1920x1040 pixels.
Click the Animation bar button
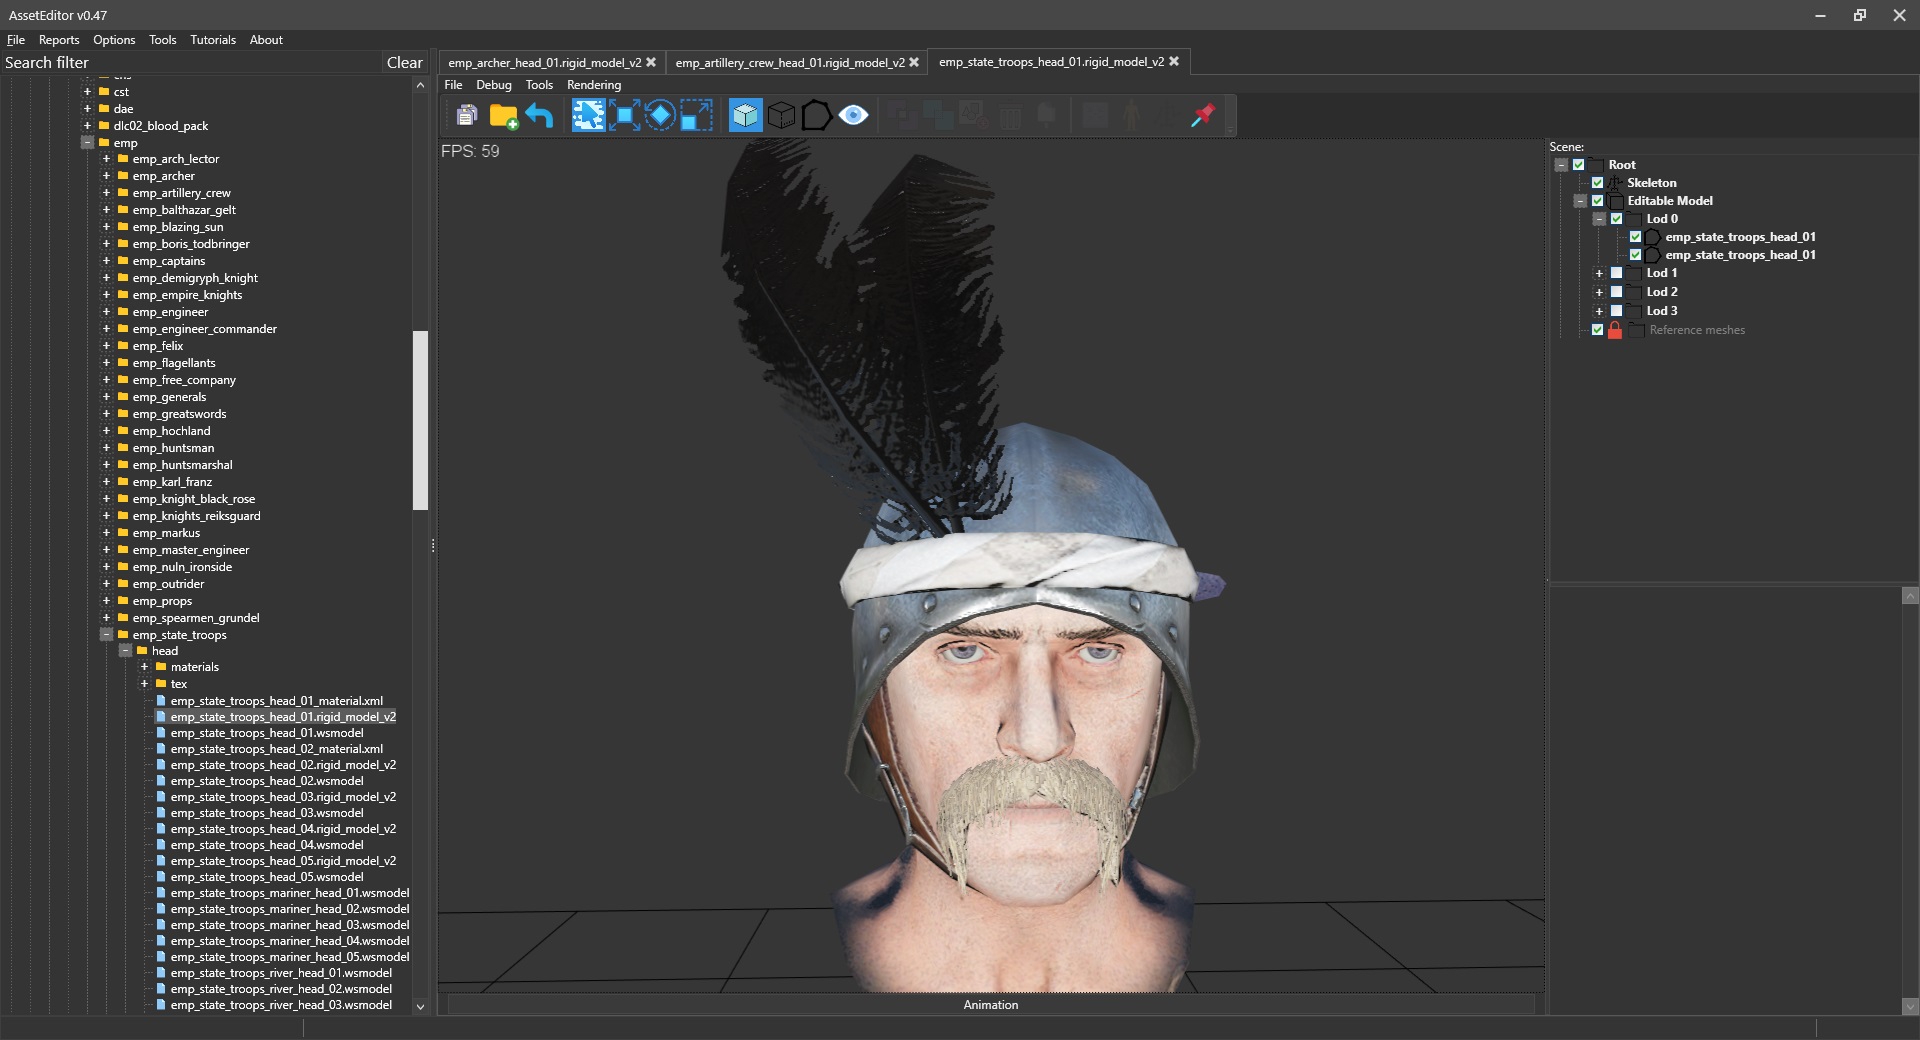(x=990, y=1005)
